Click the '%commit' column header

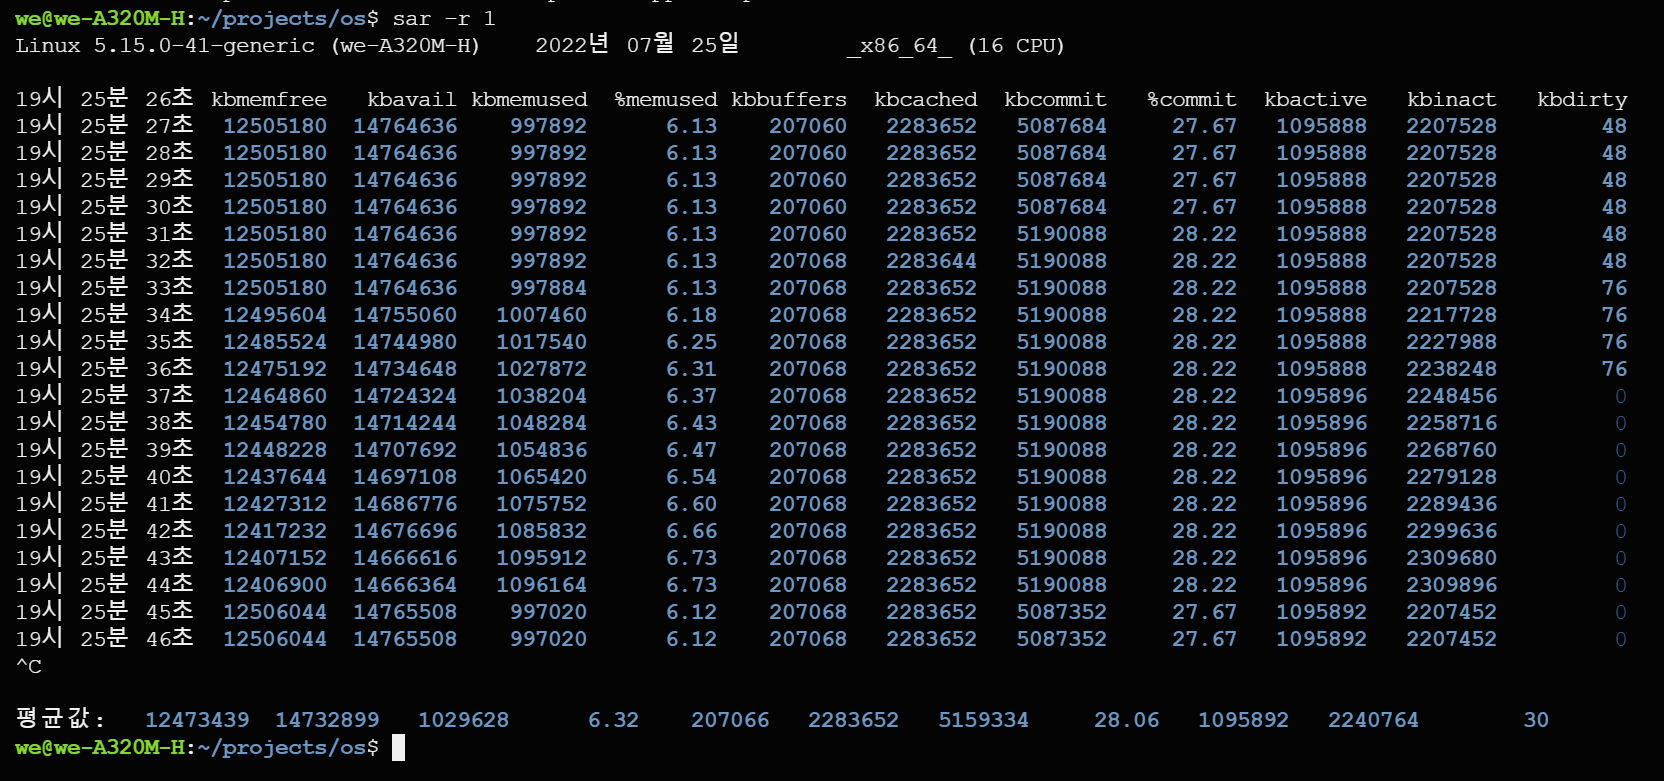click(1192, 100)
